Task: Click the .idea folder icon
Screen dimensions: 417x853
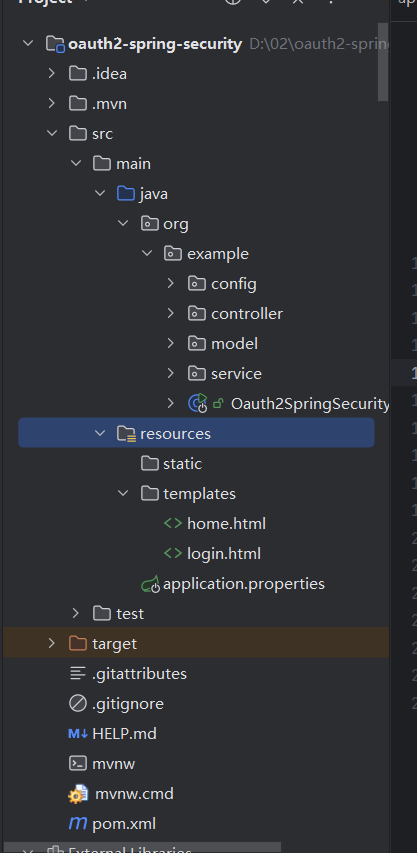Action: click(x=78, y=73)
